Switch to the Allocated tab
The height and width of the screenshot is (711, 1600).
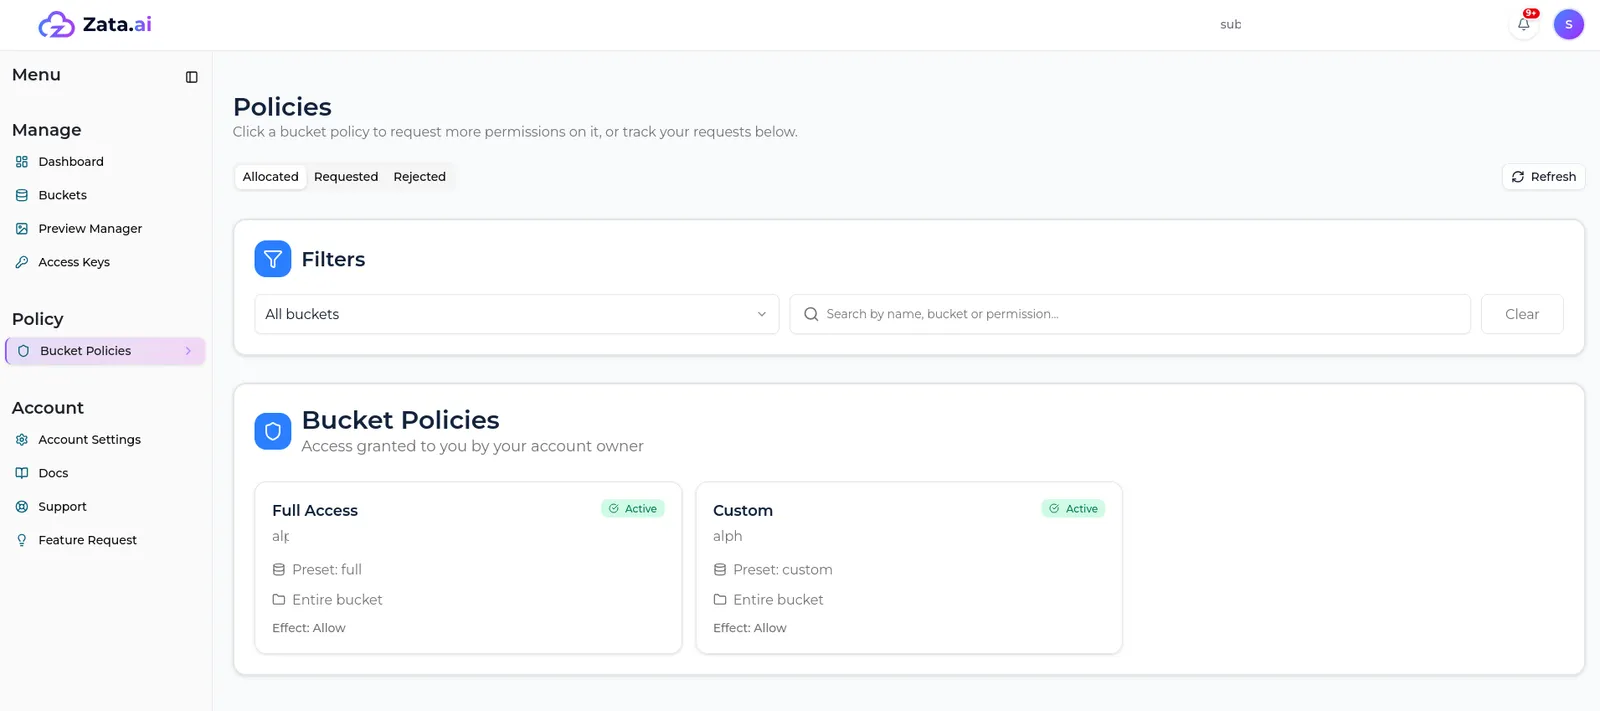coord(271,177)
